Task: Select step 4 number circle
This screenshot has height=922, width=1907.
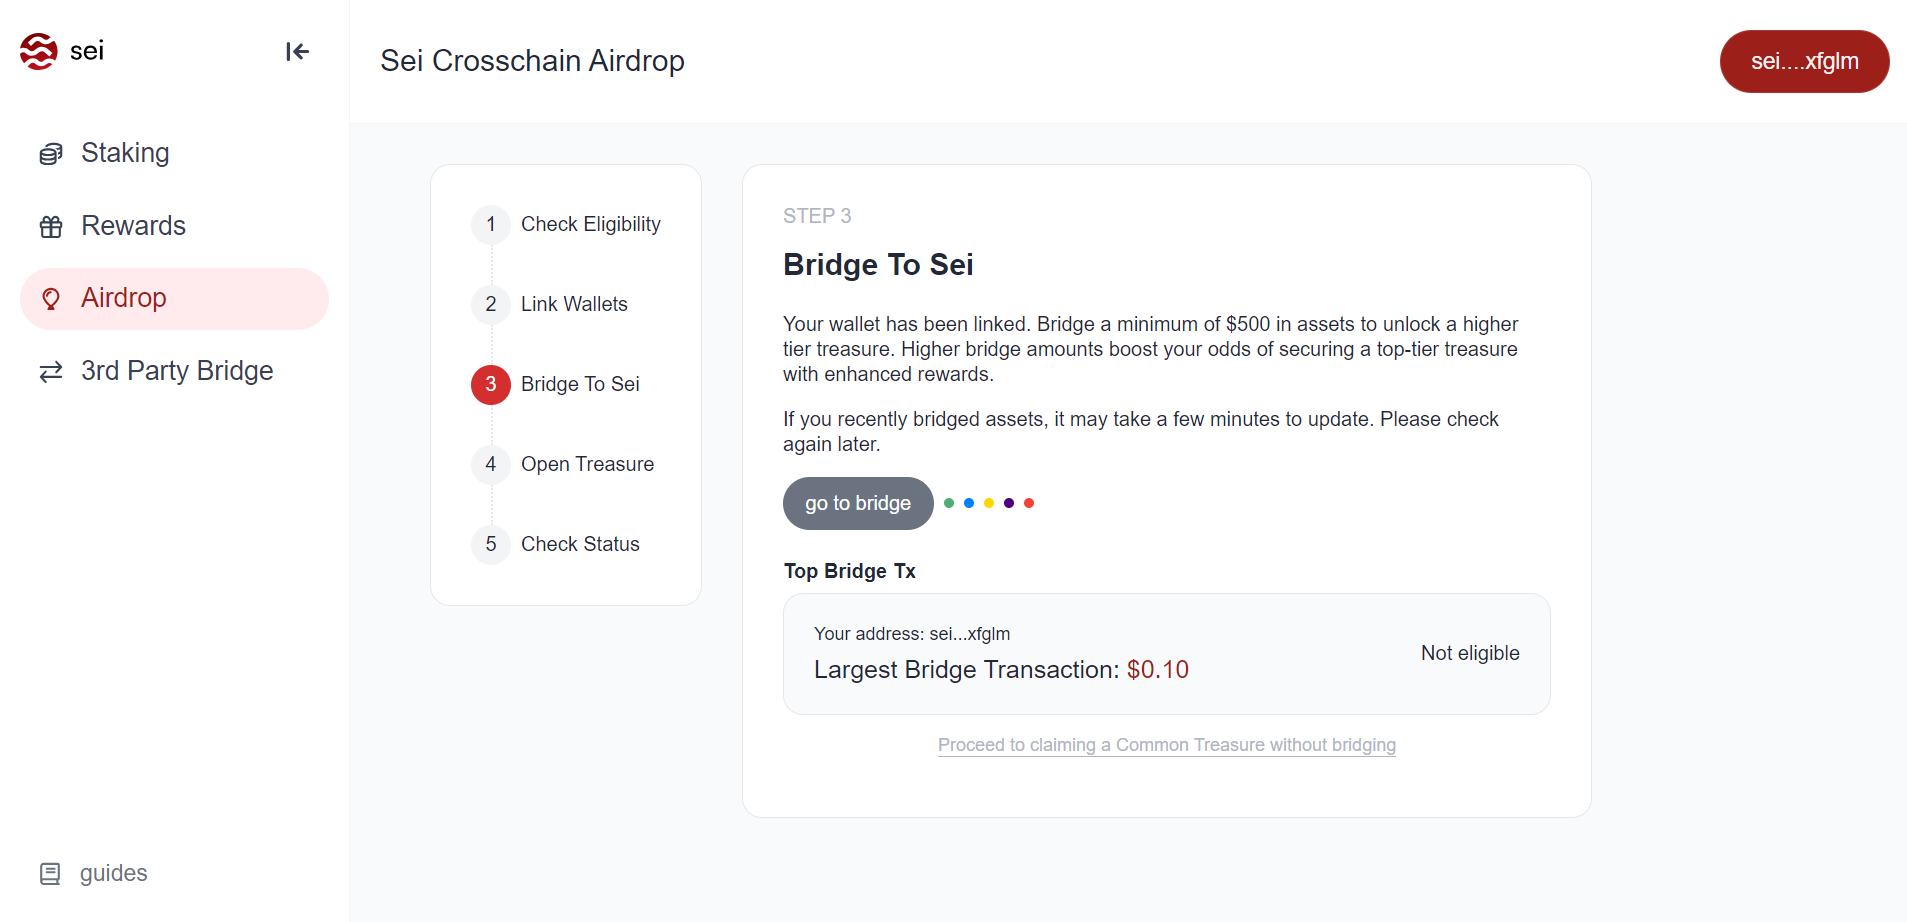Action: (x=491, y=464)
